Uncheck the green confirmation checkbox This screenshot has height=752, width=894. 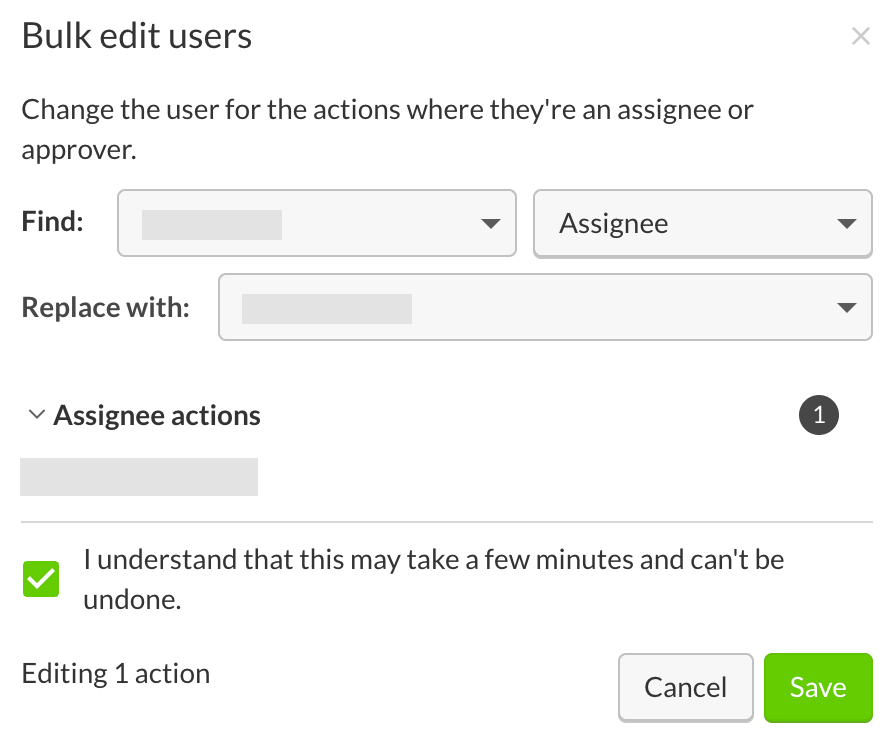(x=41, y=579)
